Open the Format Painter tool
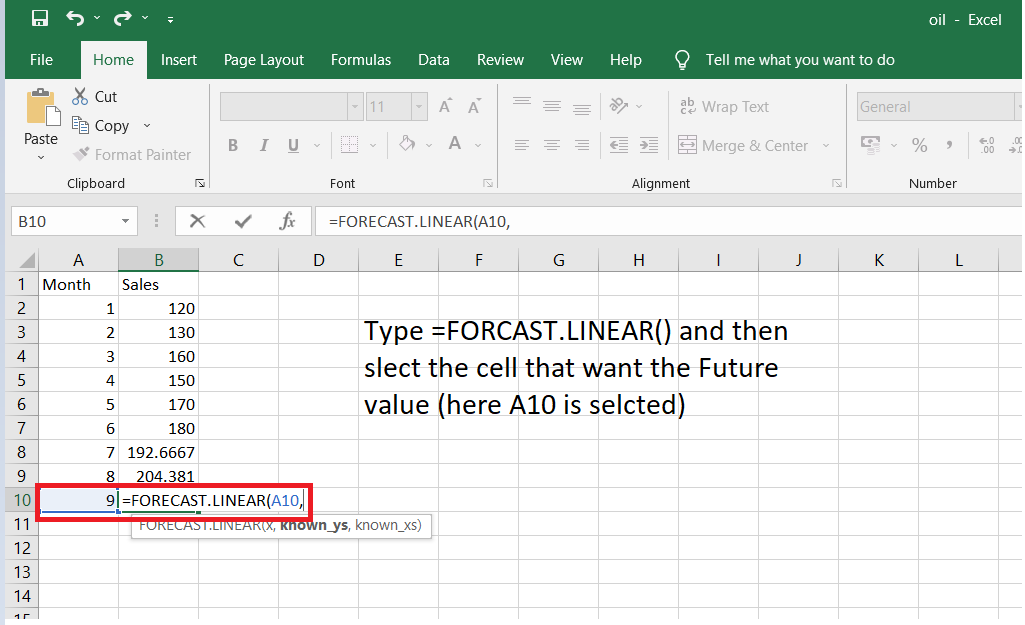Screen dimensions: 1025x625 pyautogui.click(x=133, y=154)
